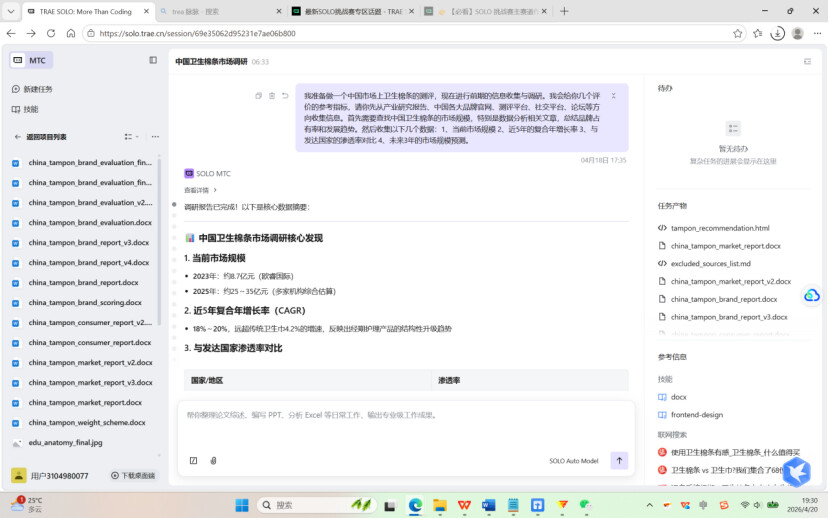Bookmark this page with the star icon
The image size is (829, 518).
pos(738,33)
